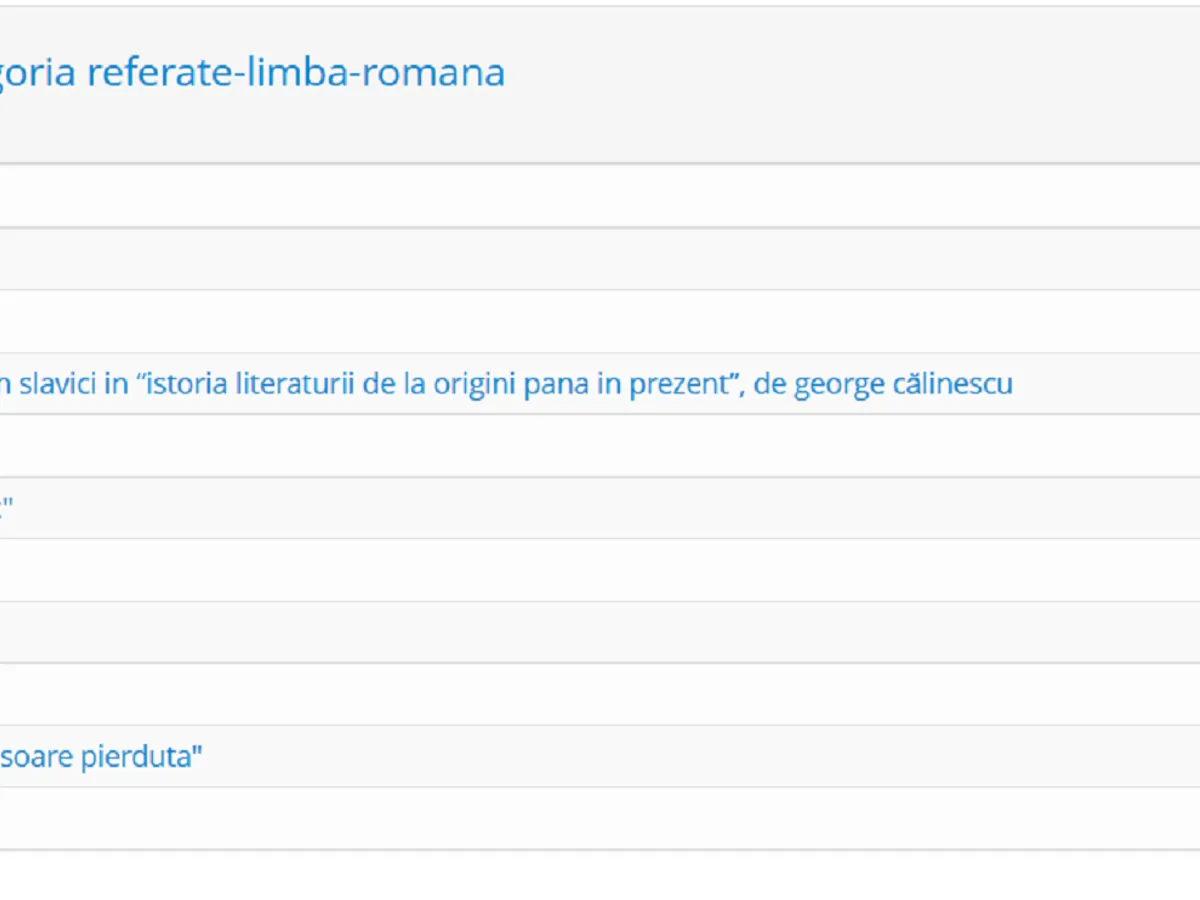Select the first empty row below the heading
The width and height of the screenshot is (1200, 900).
point(600,196)
